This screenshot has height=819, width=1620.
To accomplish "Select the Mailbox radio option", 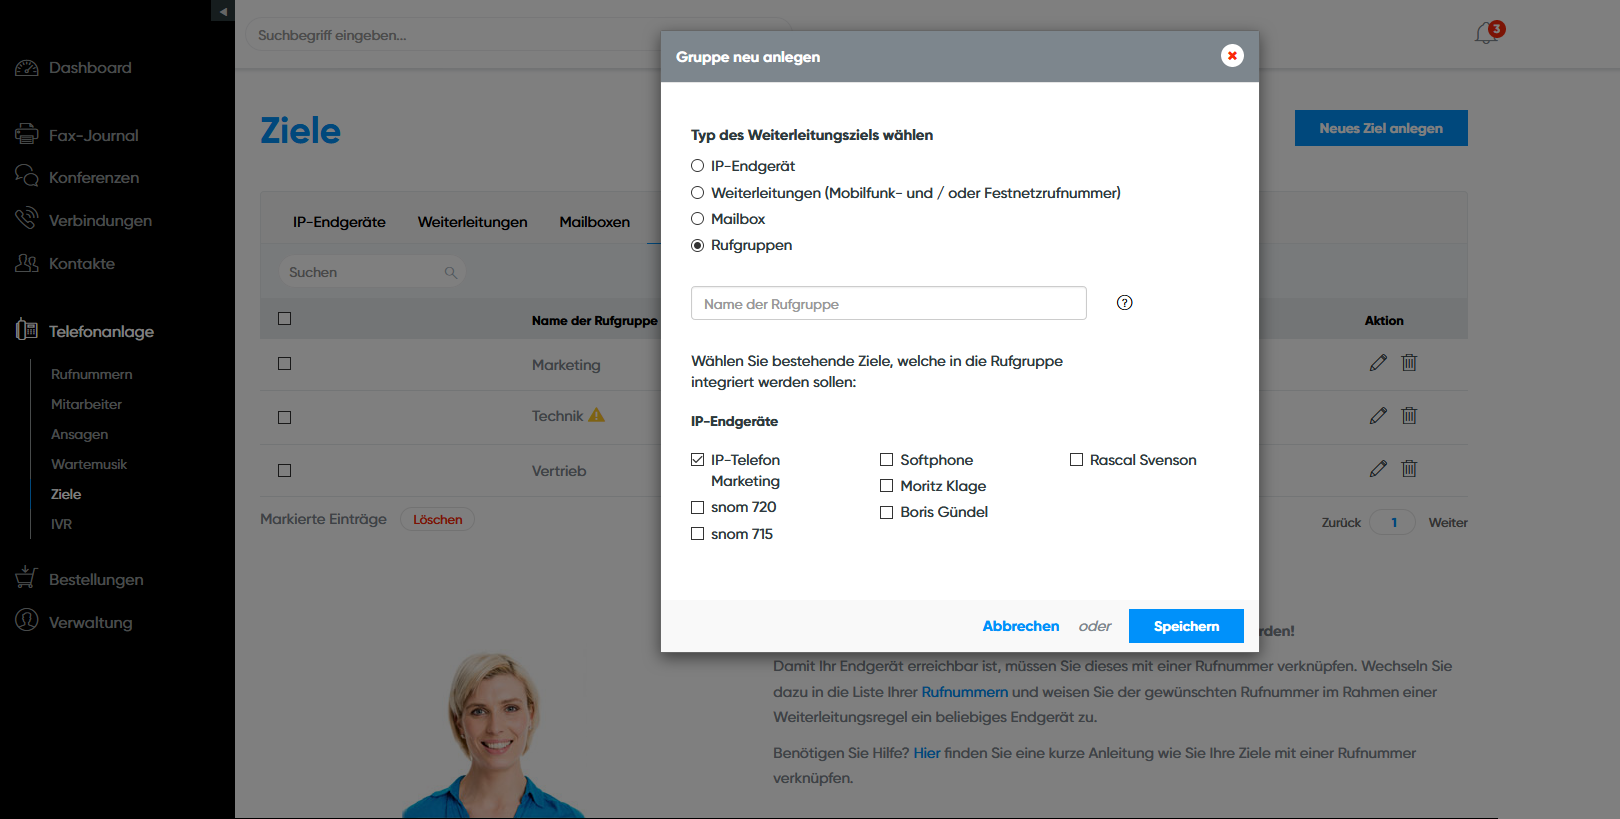I will (x=698, y=219).
